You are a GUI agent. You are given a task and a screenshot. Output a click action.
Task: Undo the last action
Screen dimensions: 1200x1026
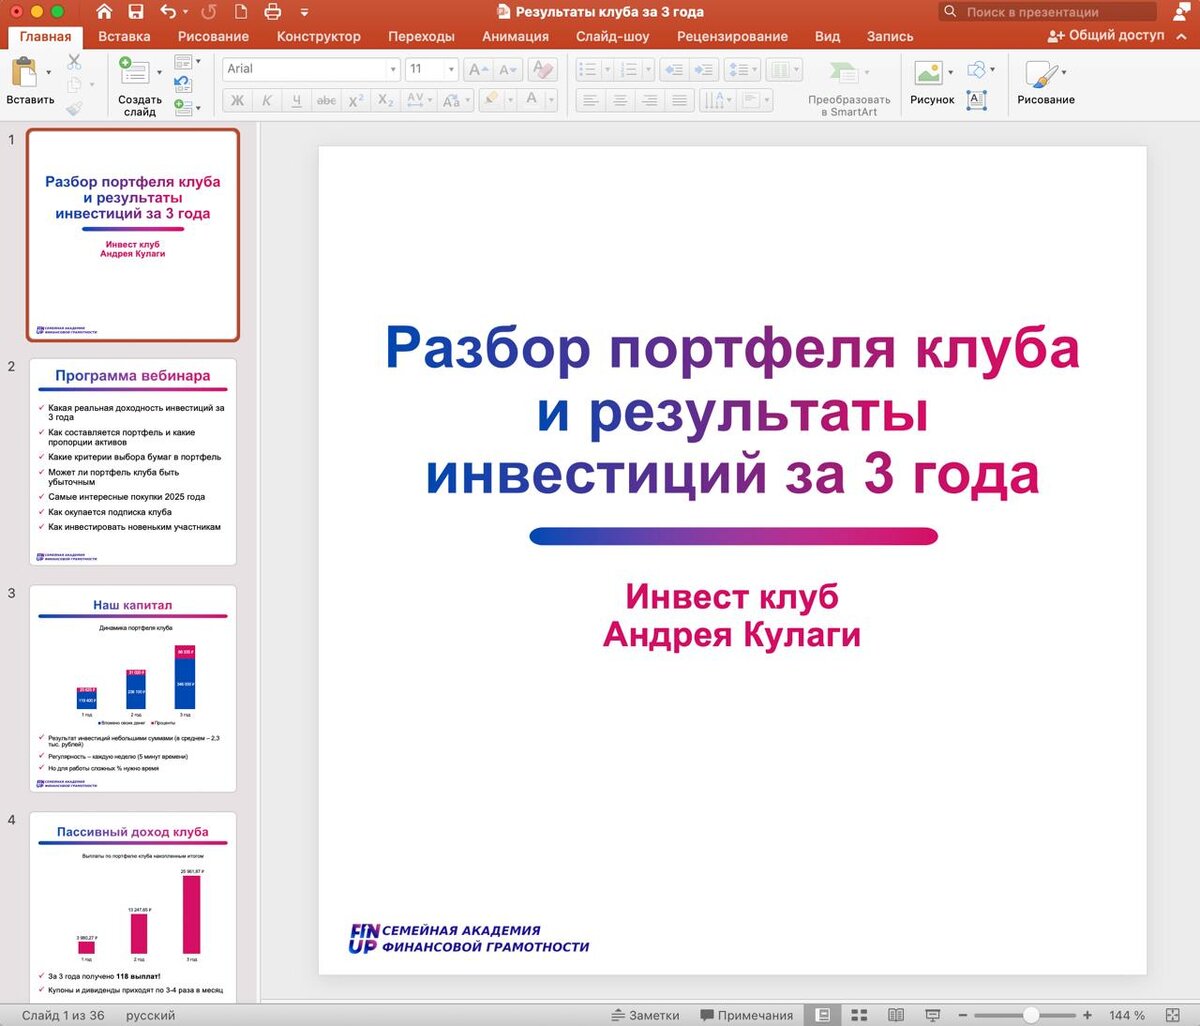(x=168, y=12)
